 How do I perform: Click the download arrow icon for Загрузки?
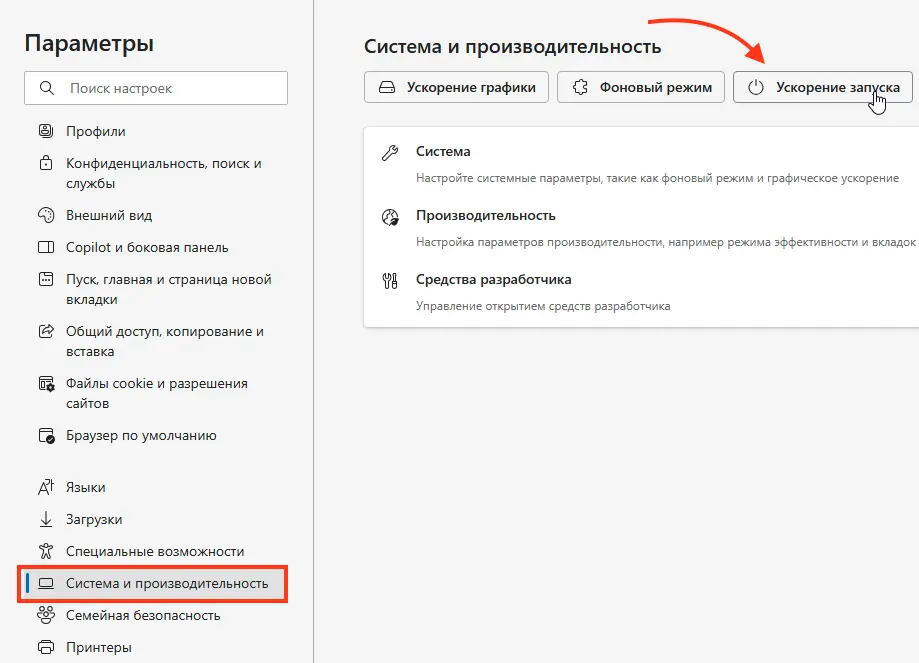coord(46,519)
